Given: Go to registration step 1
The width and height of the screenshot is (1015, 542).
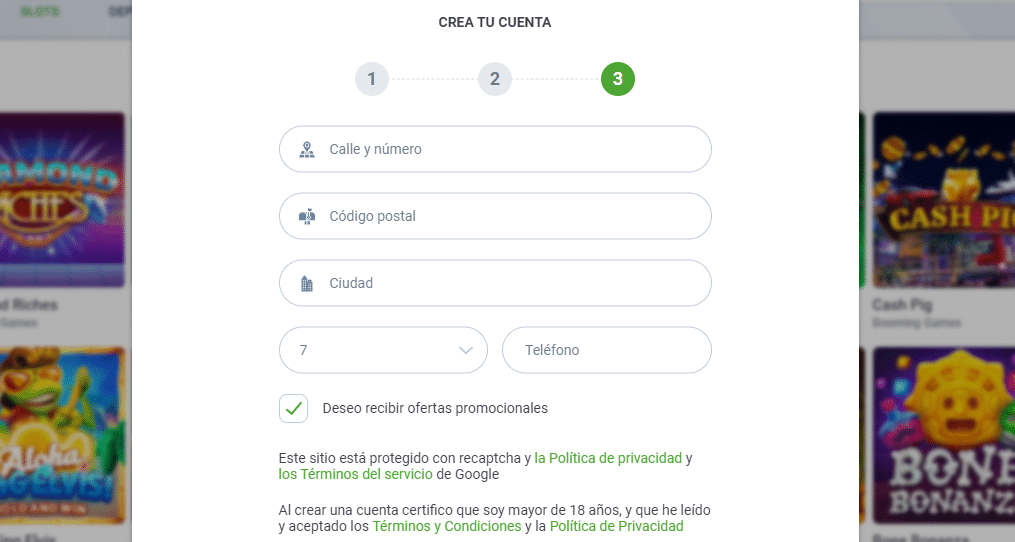Looking at the screenshot, I should pyautogui.click(x=371, y=79).
